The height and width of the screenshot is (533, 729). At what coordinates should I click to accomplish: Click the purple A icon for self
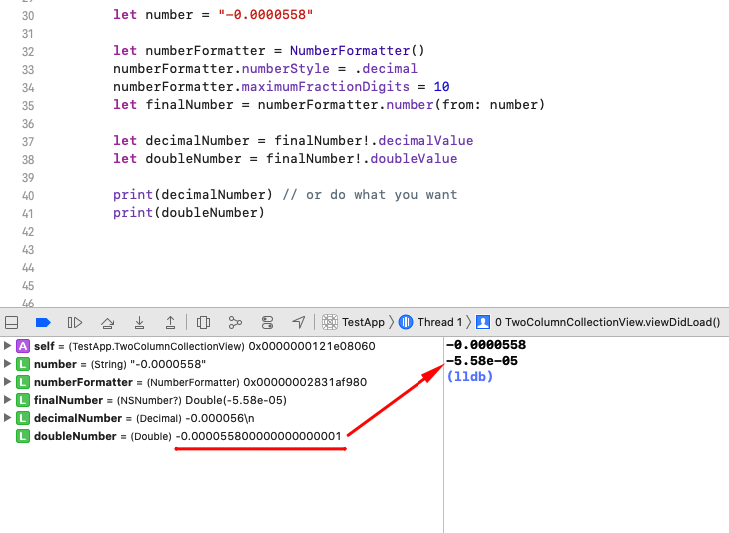[23, 346]
